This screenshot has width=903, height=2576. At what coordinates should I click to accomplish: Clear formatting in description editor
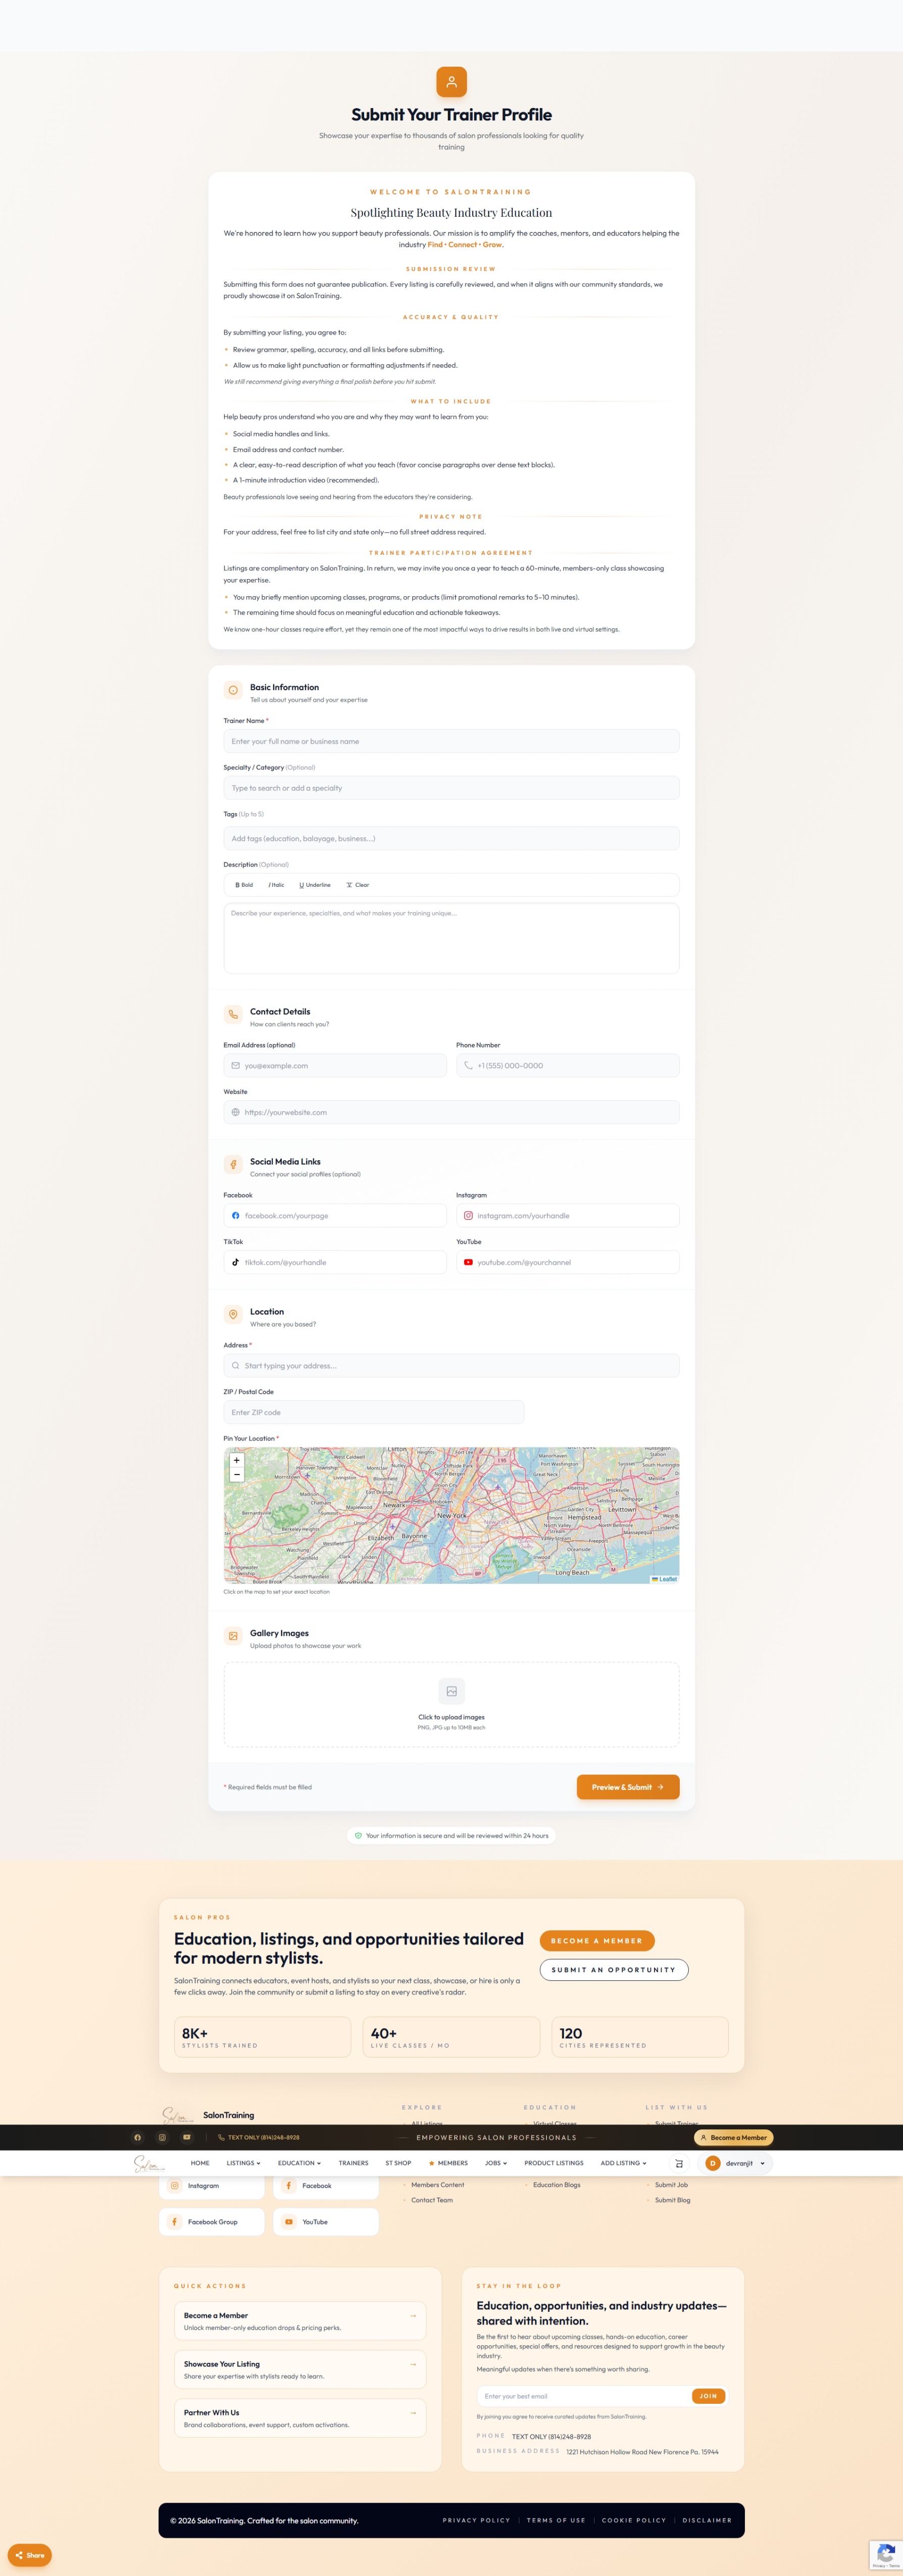pyautogui.click(x=358, y=885)
